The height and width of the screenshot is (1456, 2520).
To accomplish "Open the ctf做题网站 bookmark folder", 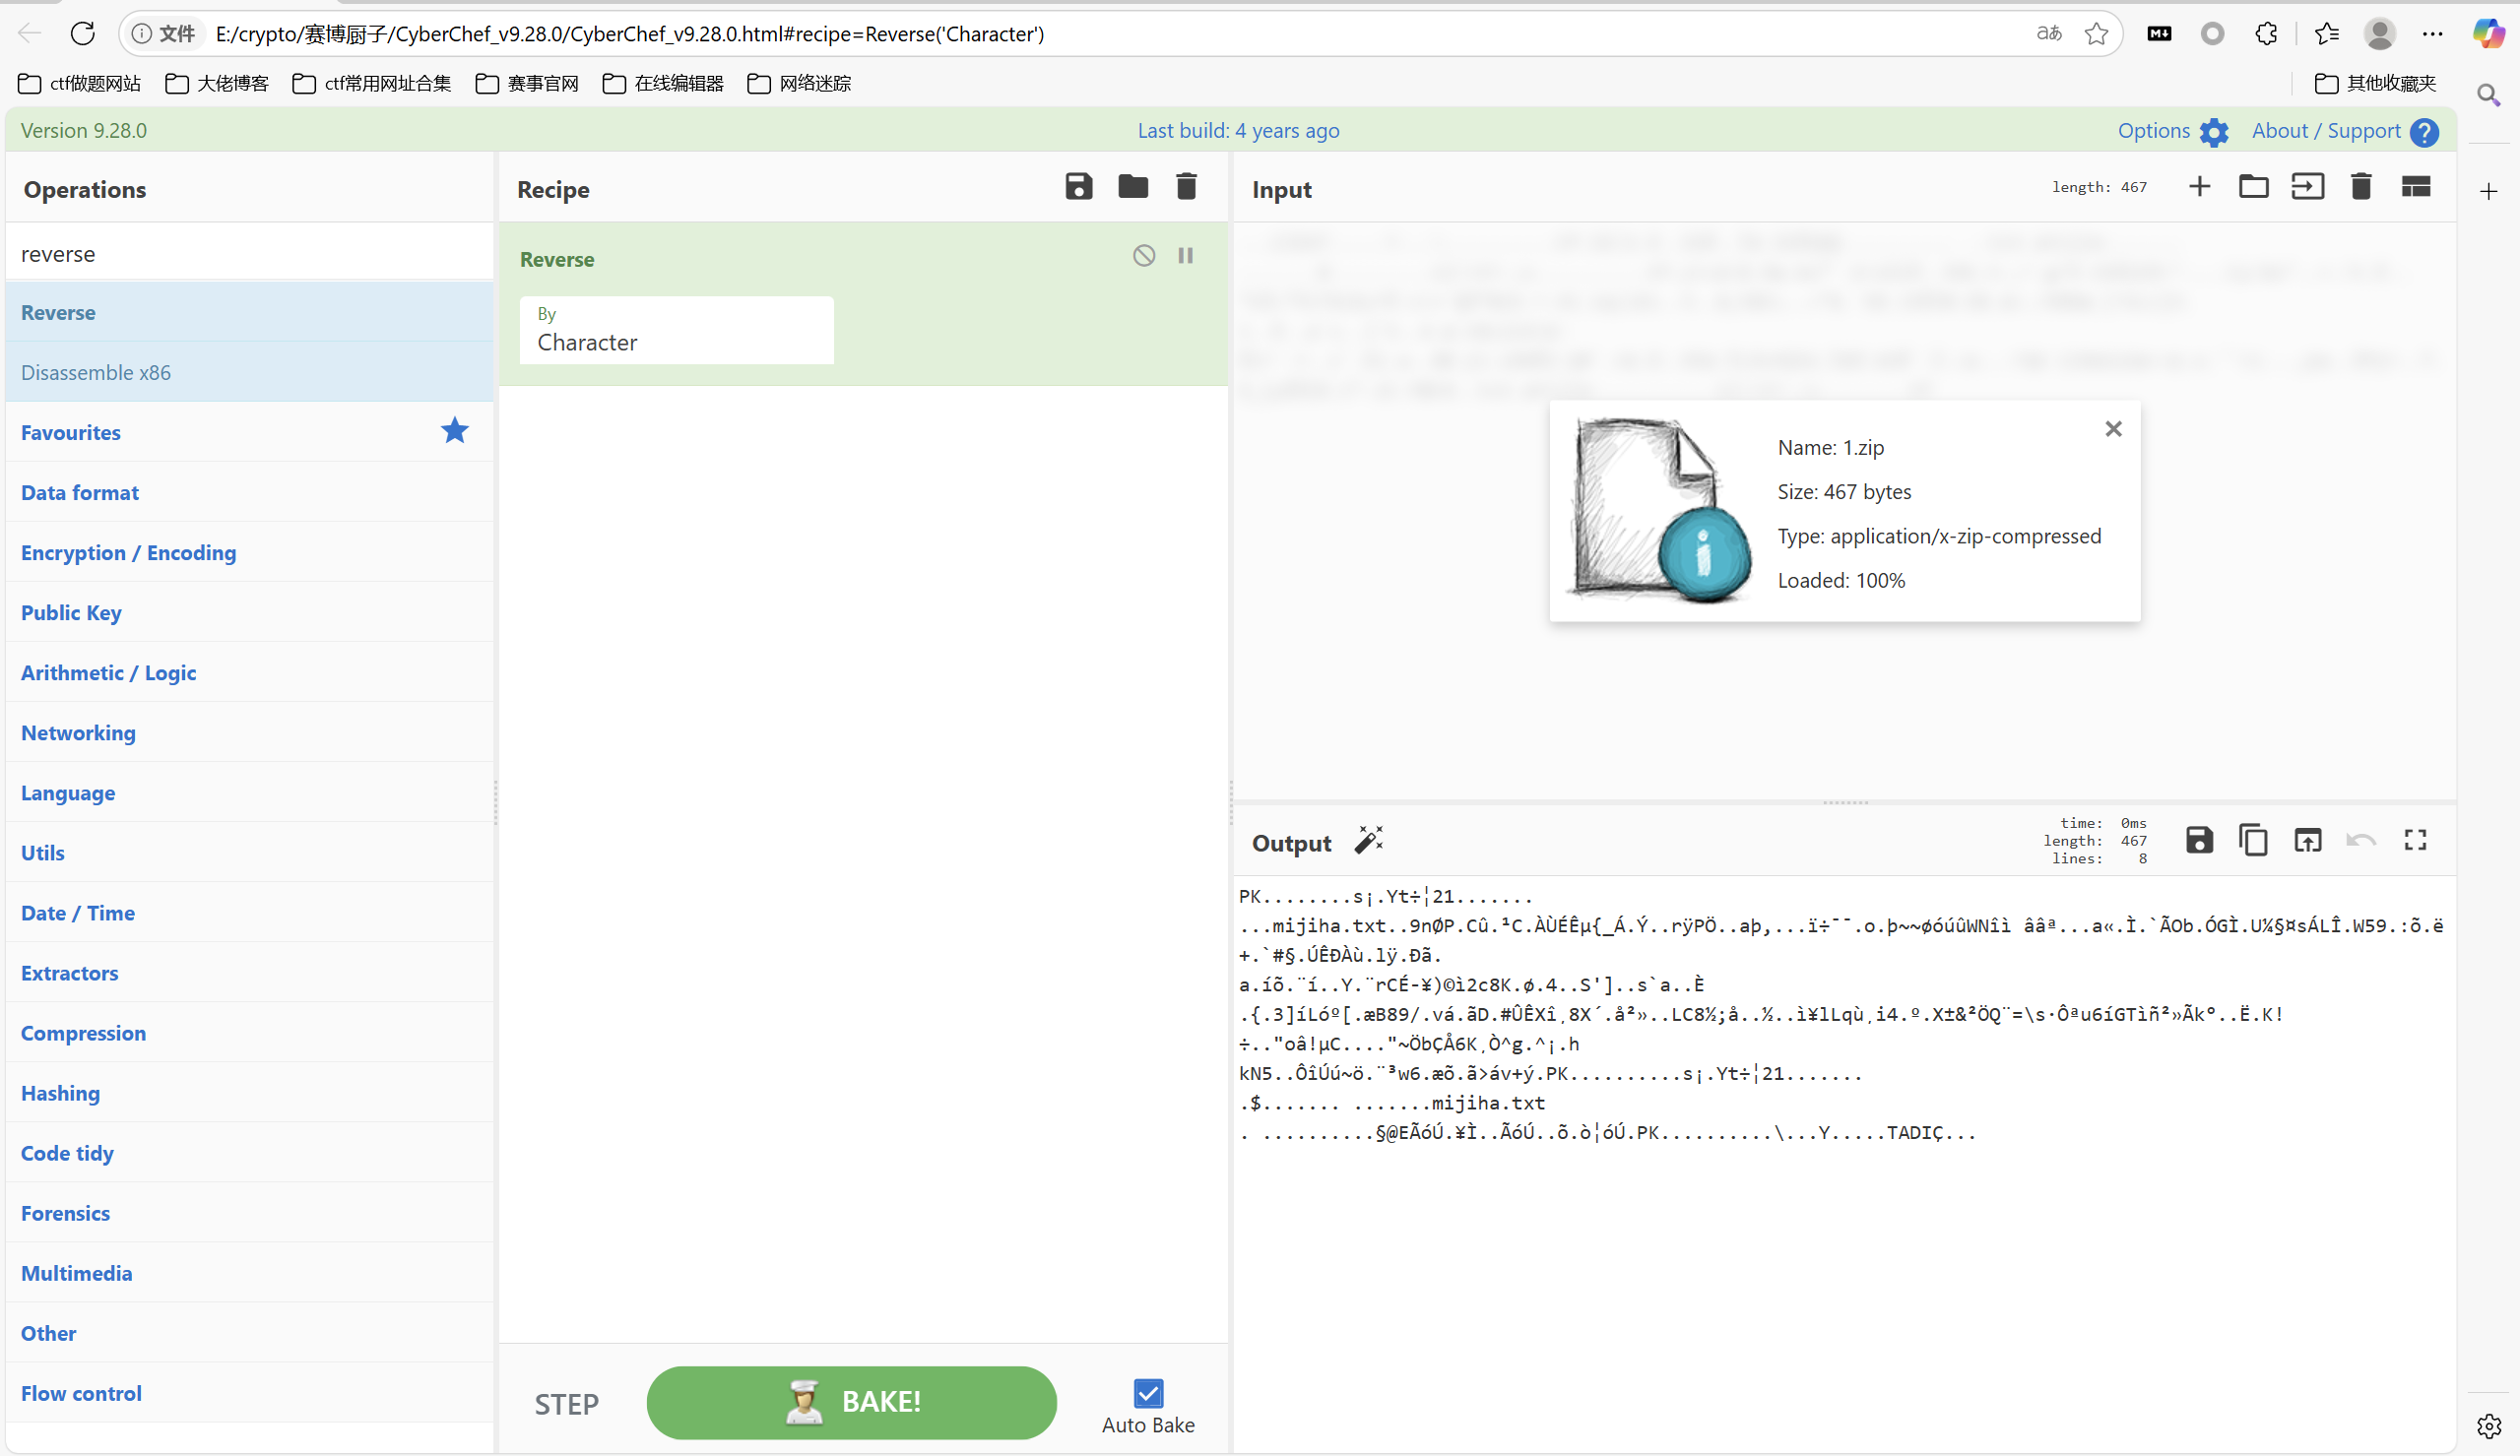I will click(80, 83).
